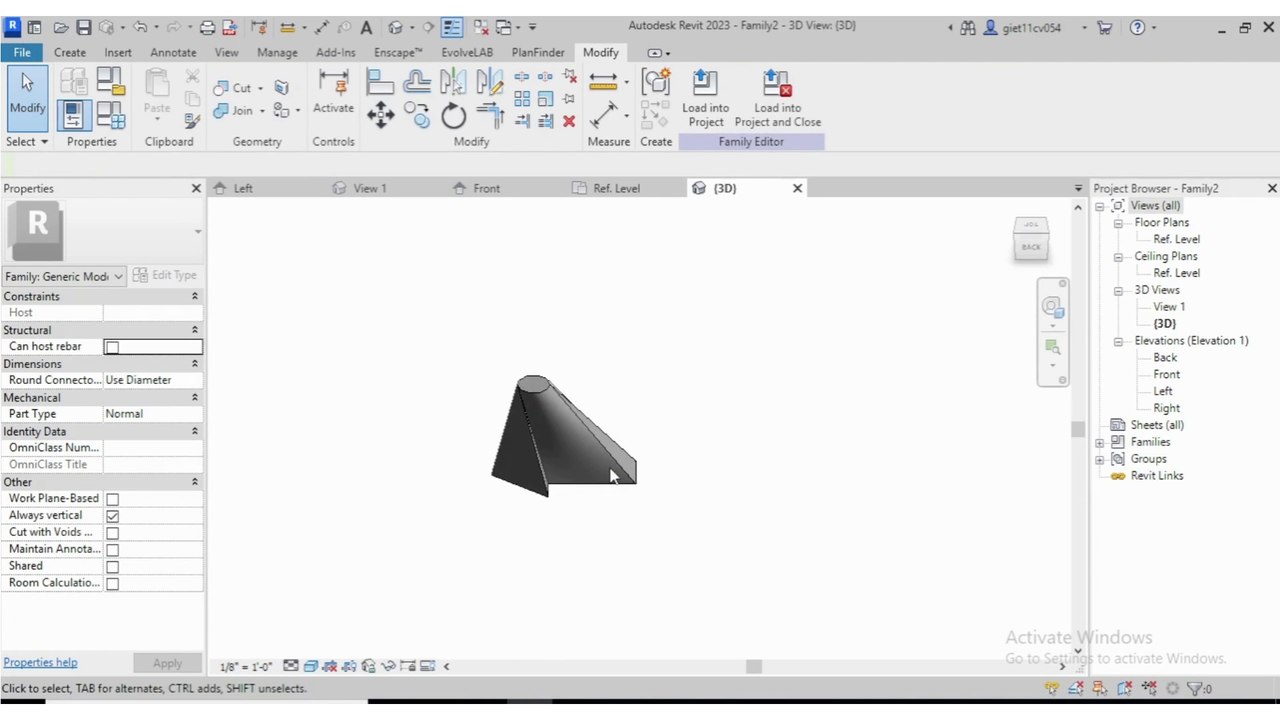The height and width of the screenshot is (720, 1280).
Task: Collapse the Constraints section
Action: (194, 296)
